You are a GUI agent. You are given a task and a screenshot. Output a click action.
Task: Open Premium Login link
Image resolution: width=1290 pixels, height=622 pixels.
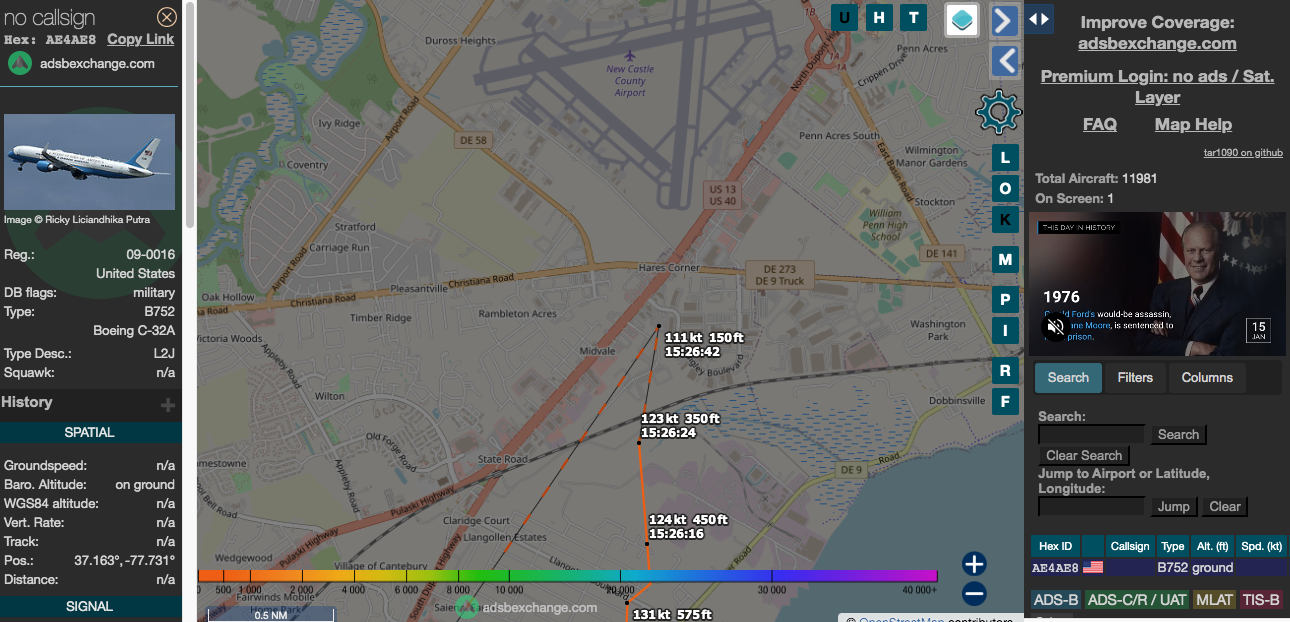[1157, 87]
